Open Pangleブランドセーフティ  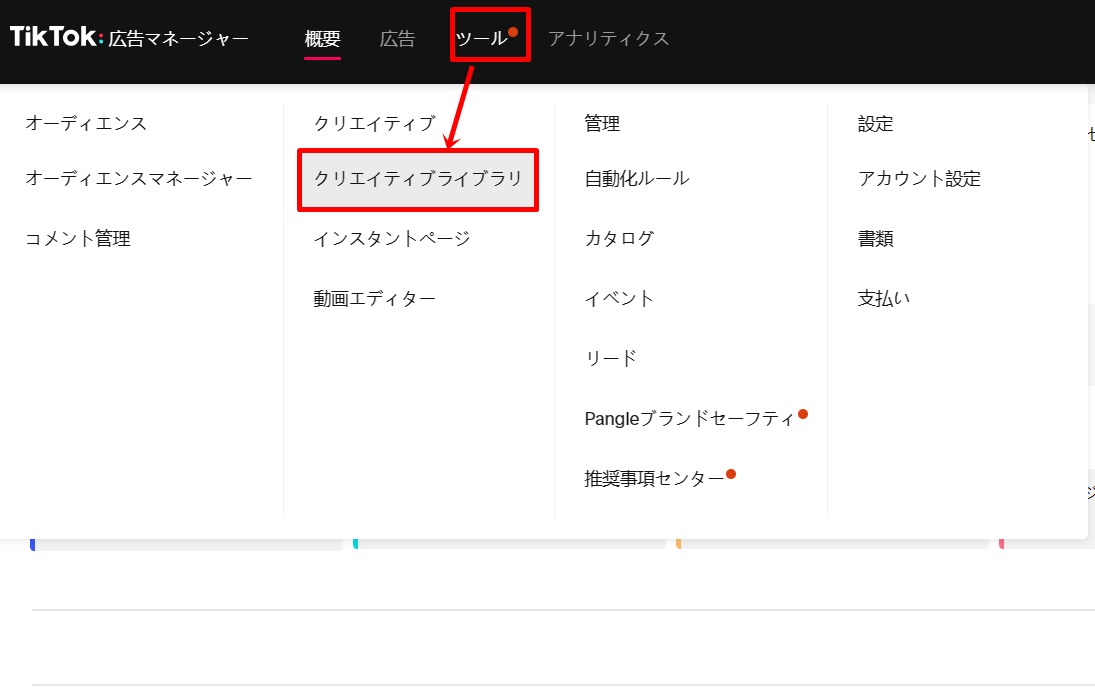click(x=689, y=419)
